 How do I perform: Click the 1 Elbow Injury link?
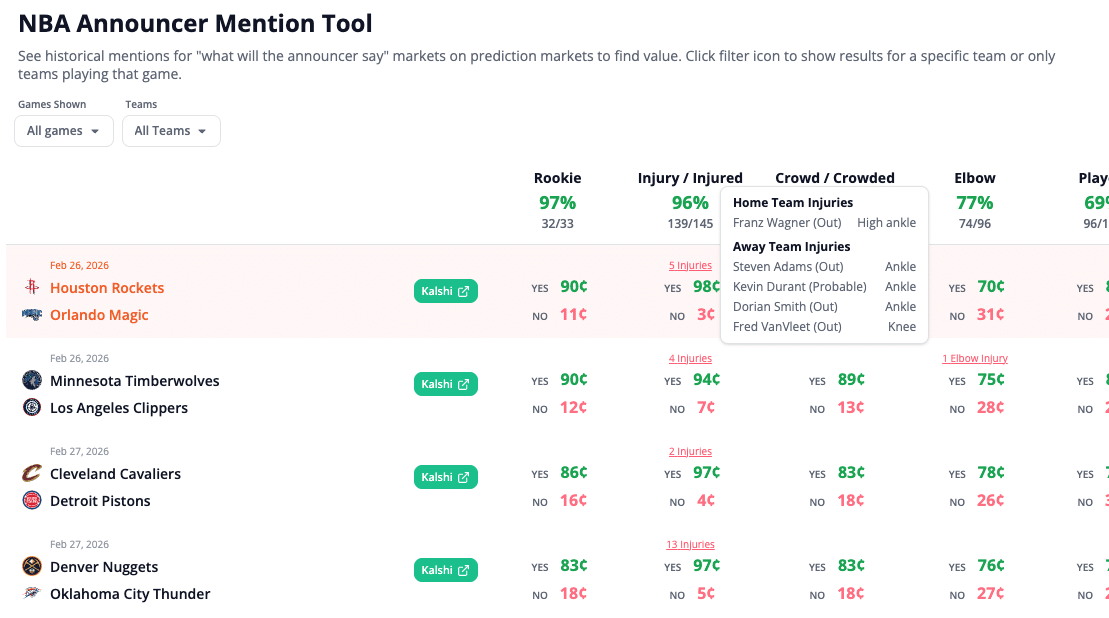pos(975,358)
